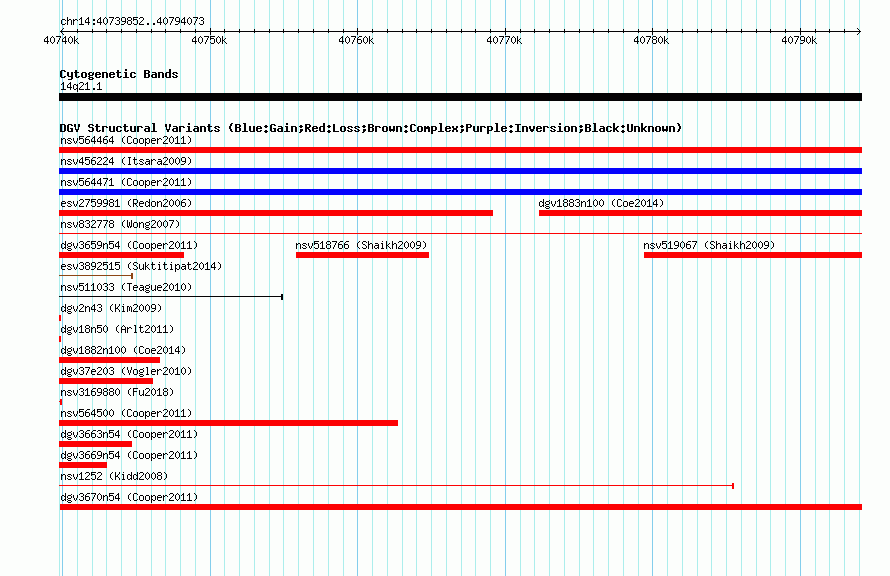This screenshot has width=890, height=576.
Task: Click the red dgv1882n100 loss bar
Action: [x=110, y=360]
